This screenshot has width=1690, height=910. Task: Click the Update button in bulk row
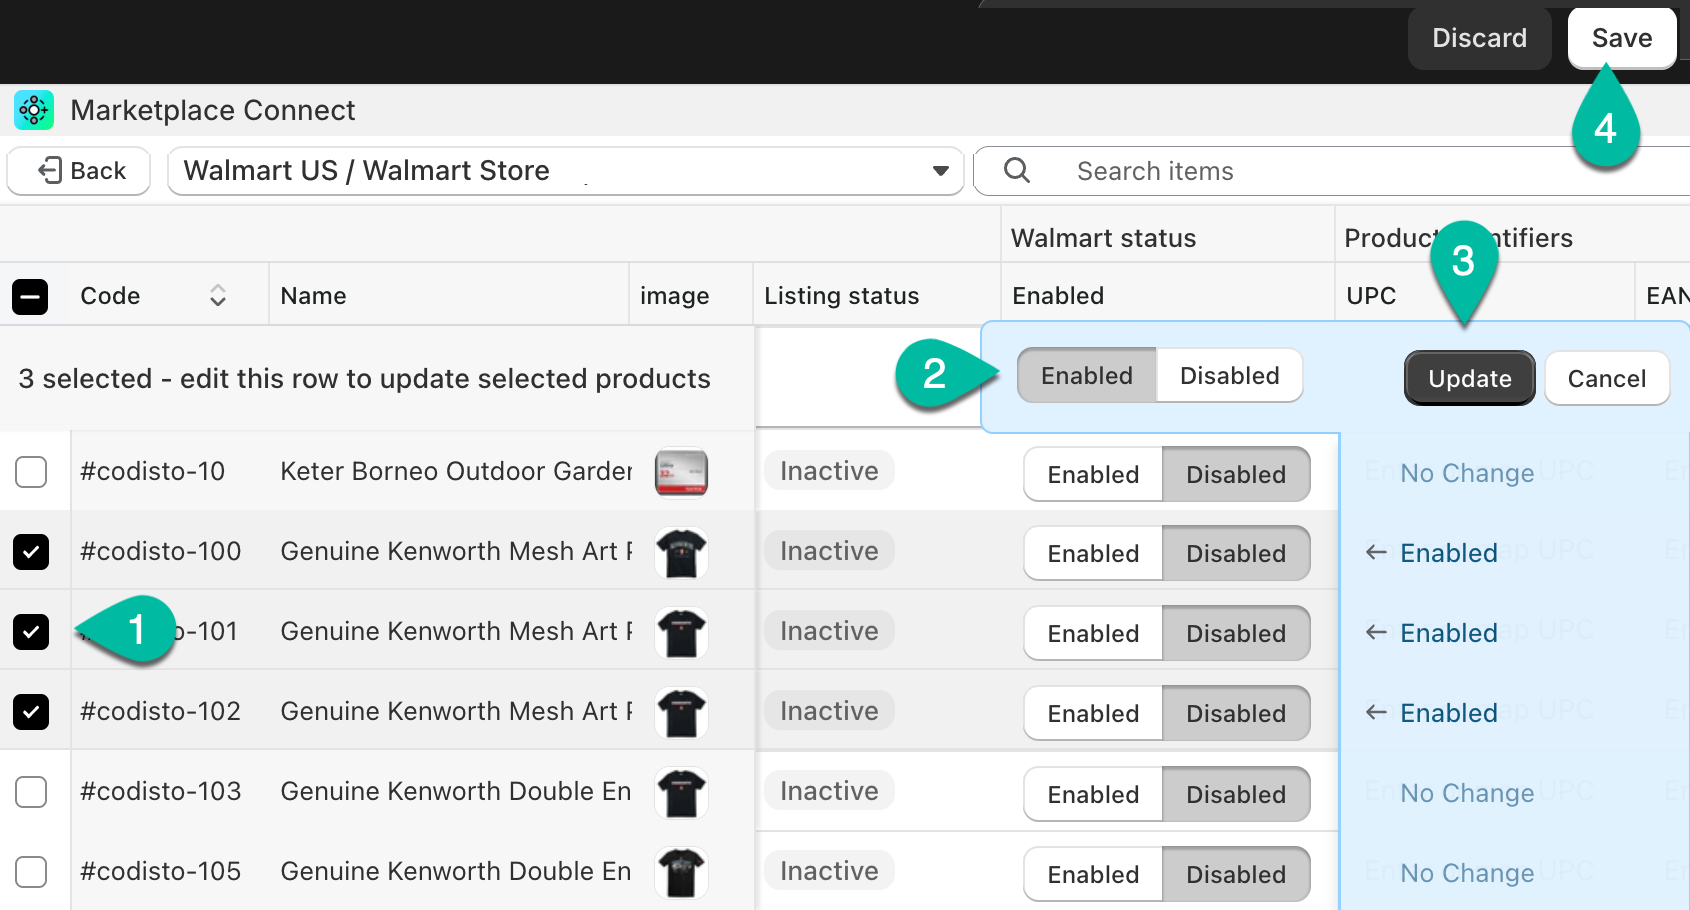(x=1470, y=378)
